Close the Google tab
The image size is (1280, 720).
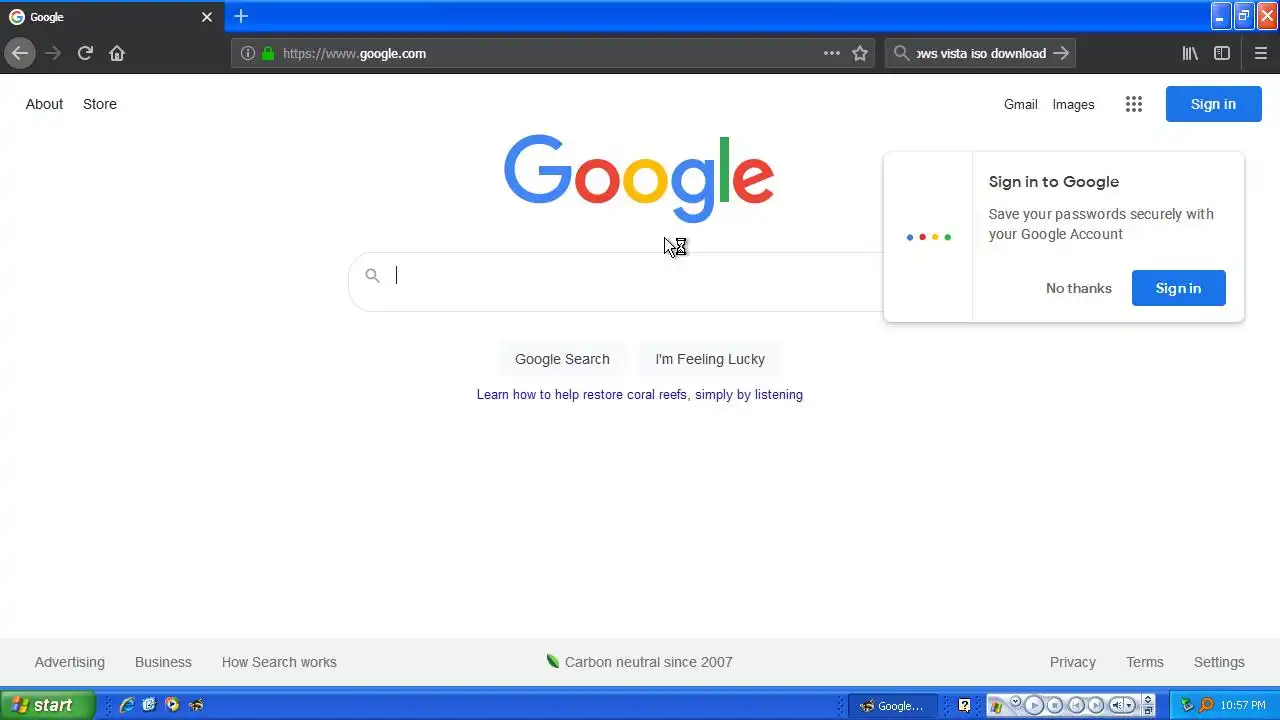[x=207, y=17]
